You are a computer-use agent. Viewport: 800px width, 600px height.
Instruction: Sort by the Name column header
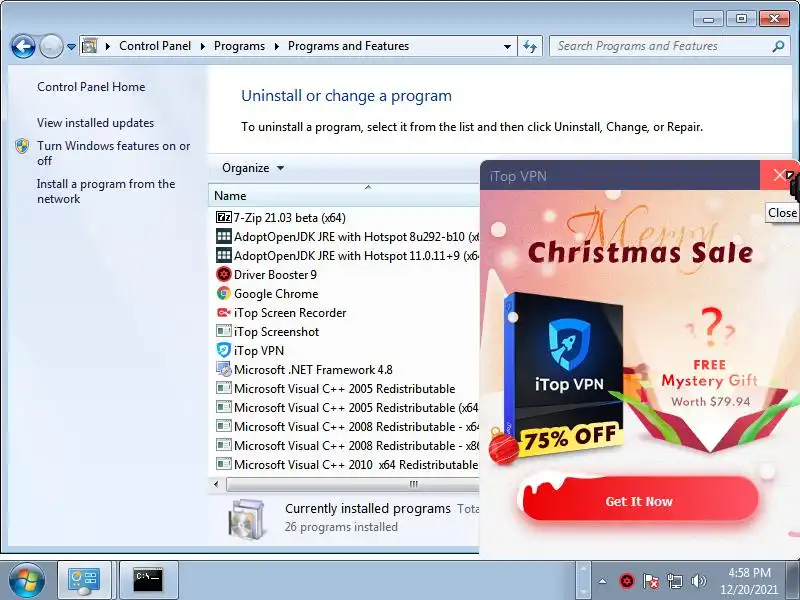tap(344, 195)
